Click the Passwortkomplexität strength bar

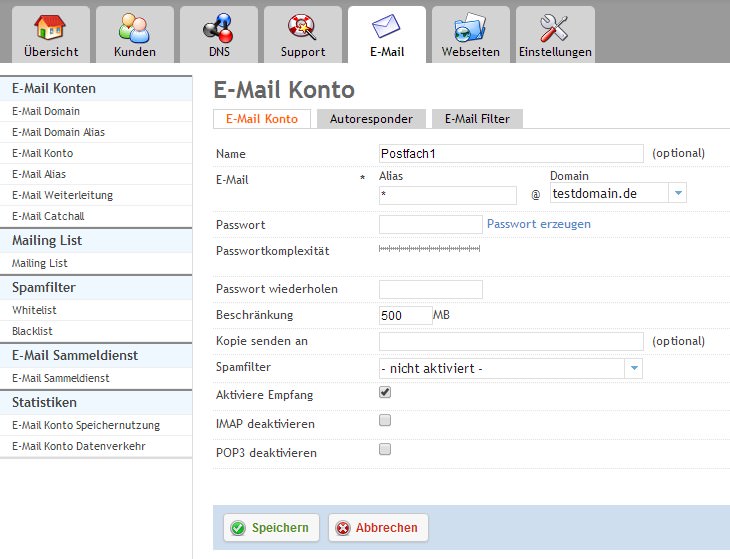point(429,248)
